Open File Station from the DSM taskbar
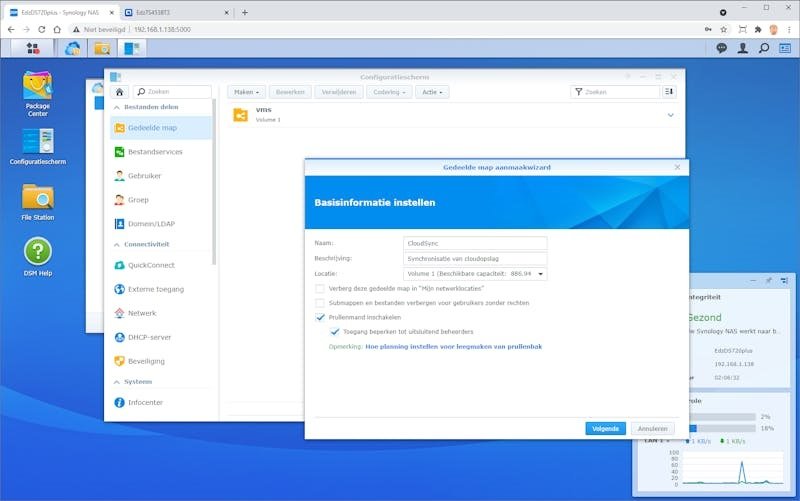Image resolution: width=800 pixels, height=501 pixels. [x=102, y=48]
